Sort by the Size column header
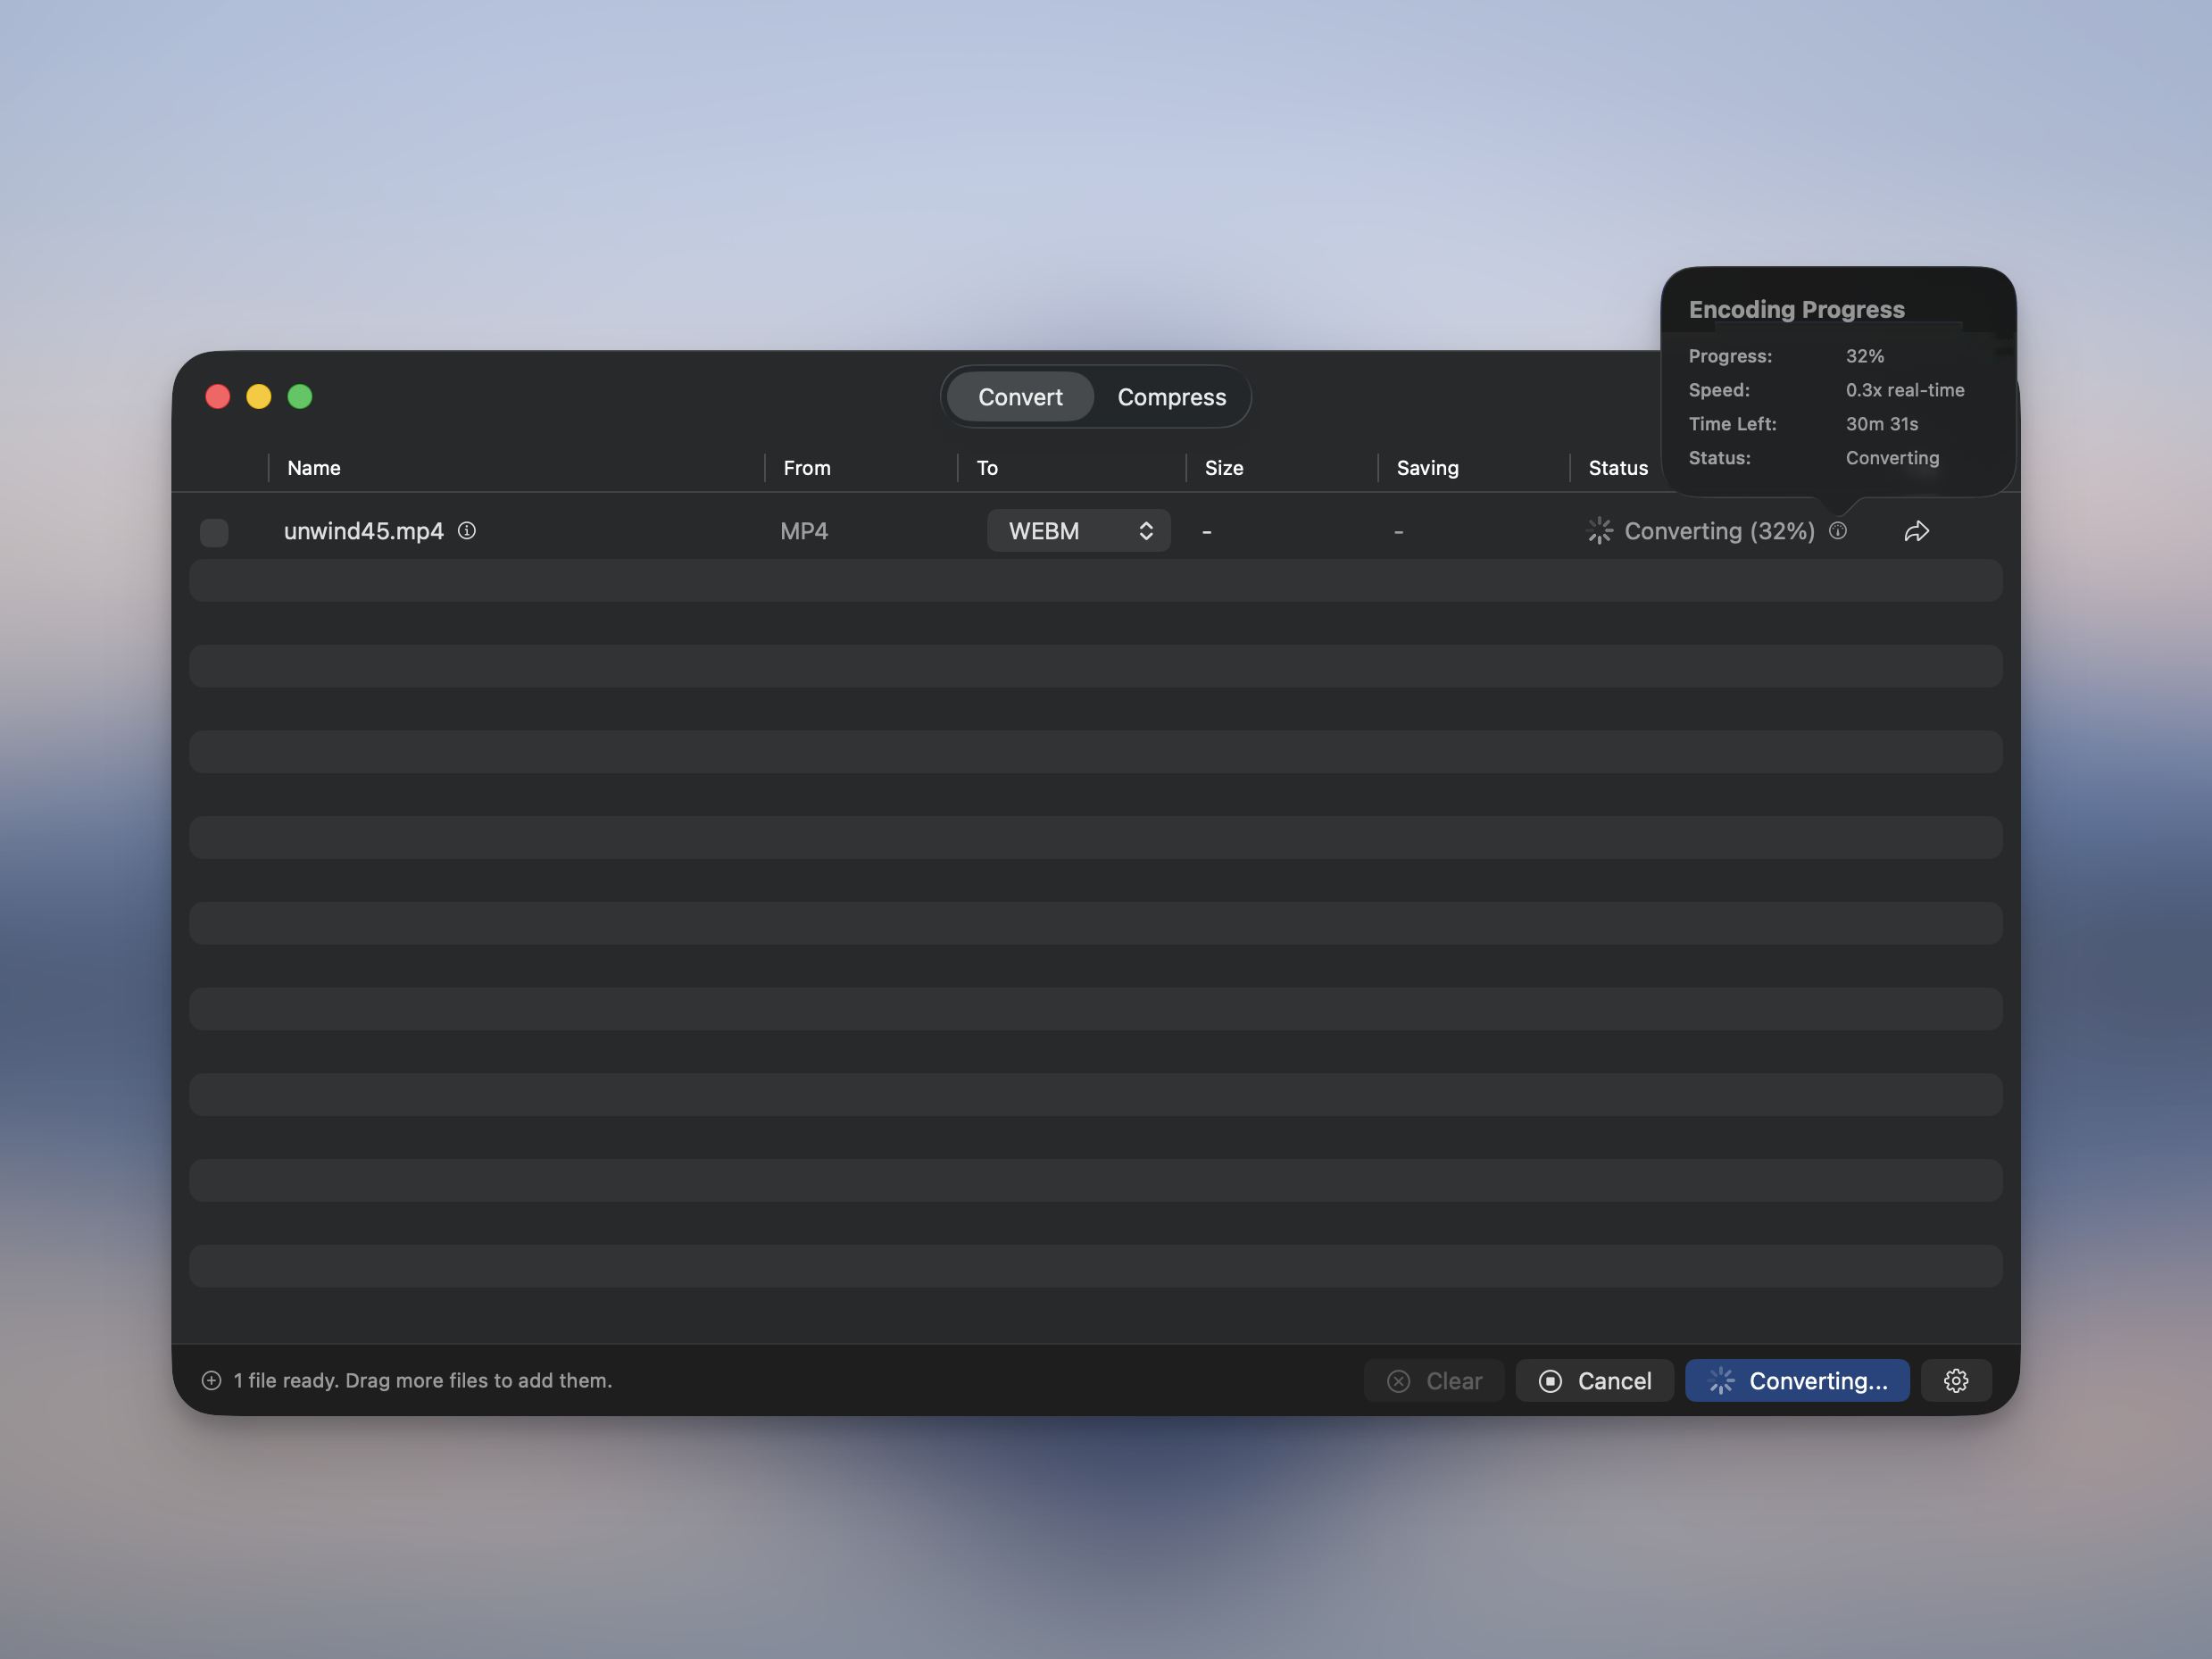Viewport: 2212px width, 1659px height. pos(1223,468)
